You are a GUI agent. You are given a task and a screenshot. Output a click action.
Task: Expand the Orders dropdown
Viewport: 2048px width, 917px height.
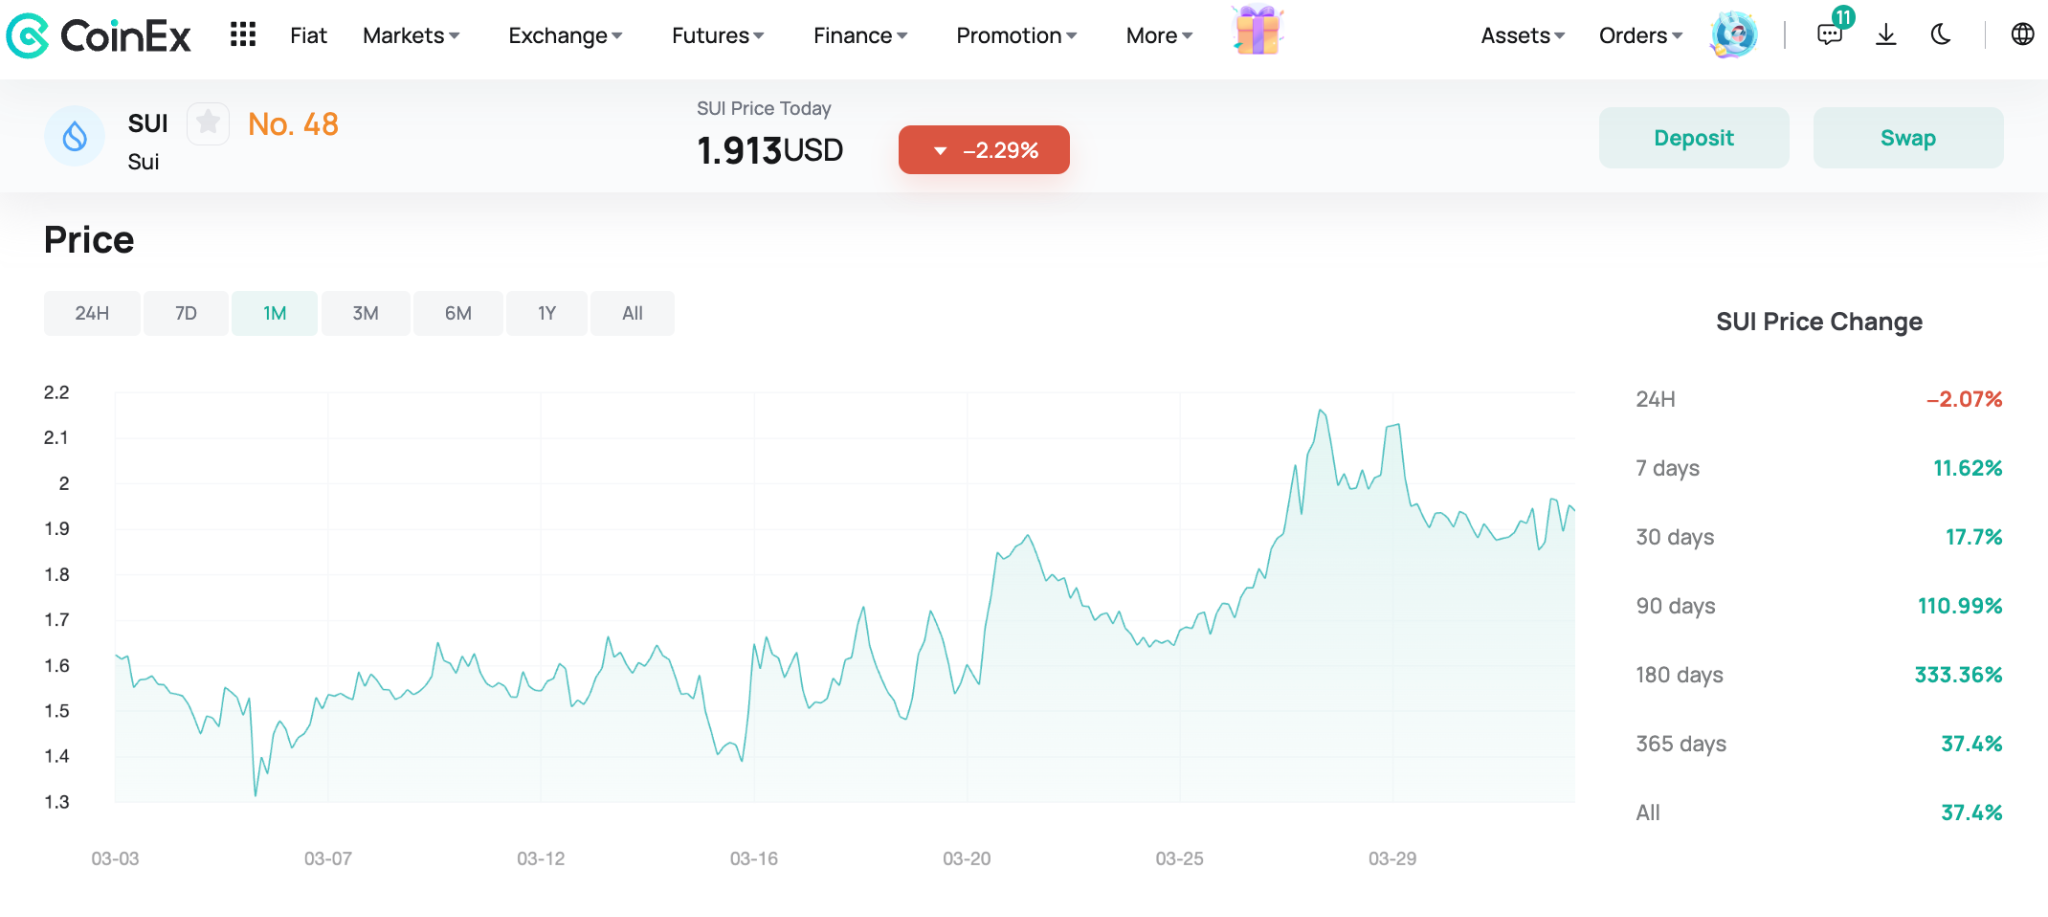click(x=1640, y=36)
